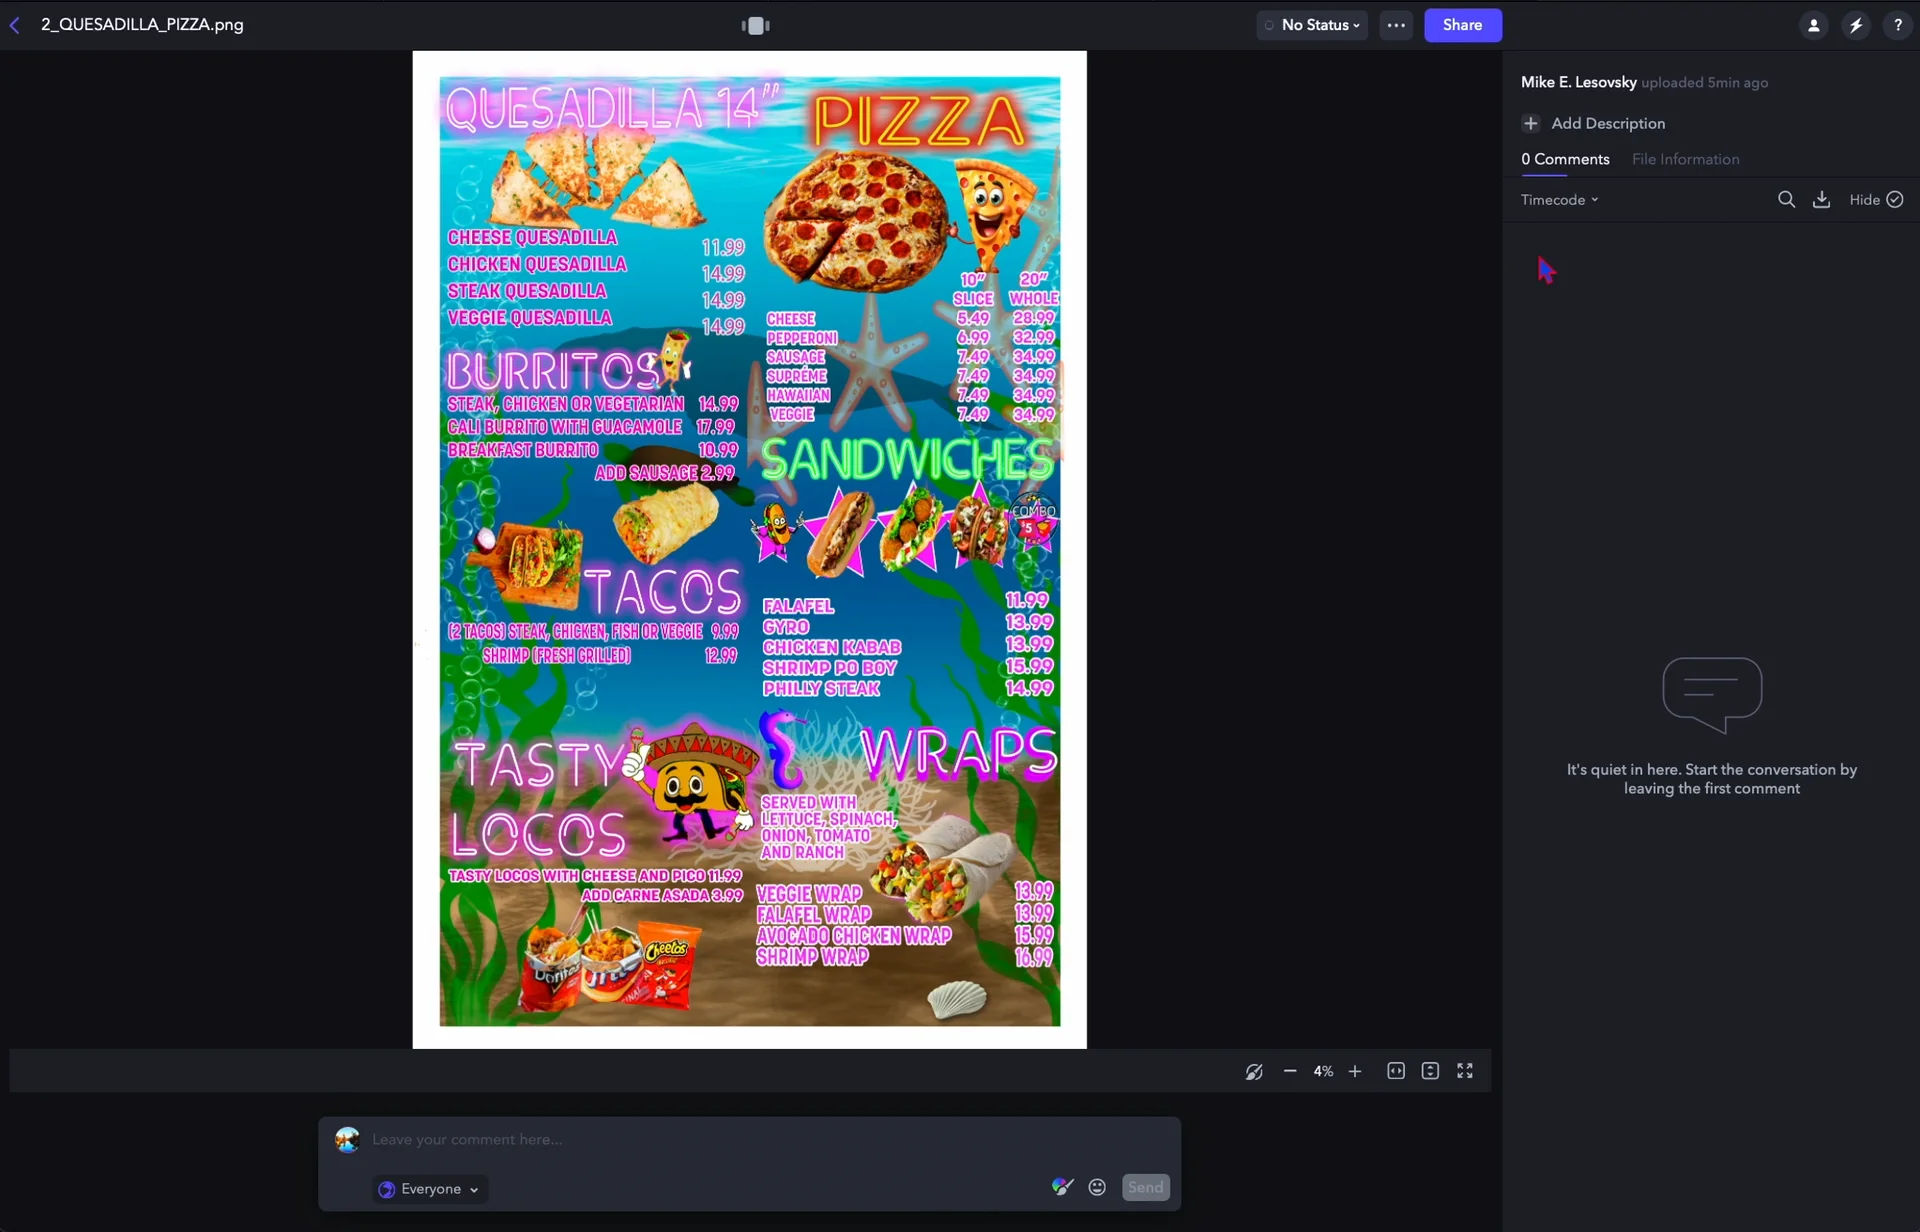Expand the Timecode sort dropdown
The image size is (1920, 1232).
[1559, 200]
